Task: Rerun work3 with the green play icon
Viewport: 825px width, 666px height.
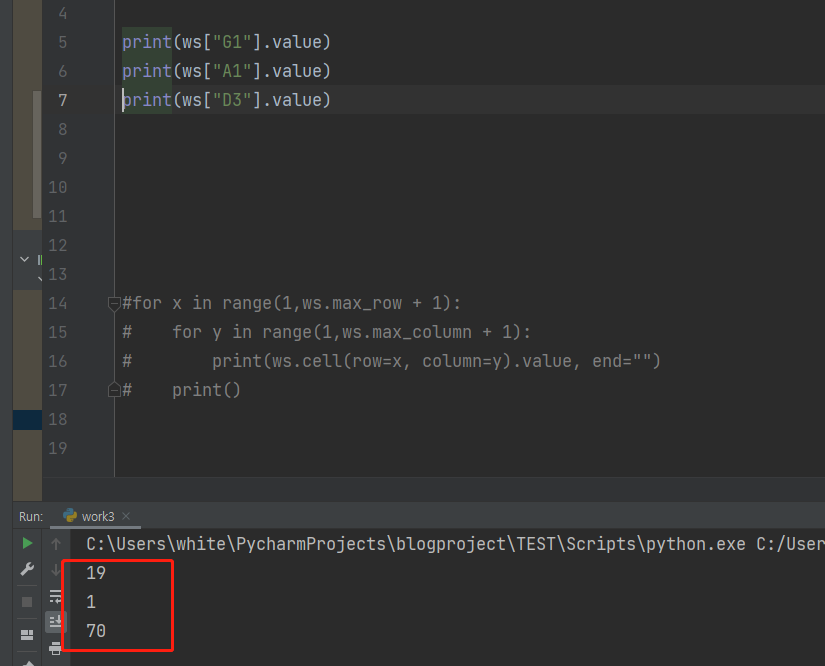Action: pos(27,543)
